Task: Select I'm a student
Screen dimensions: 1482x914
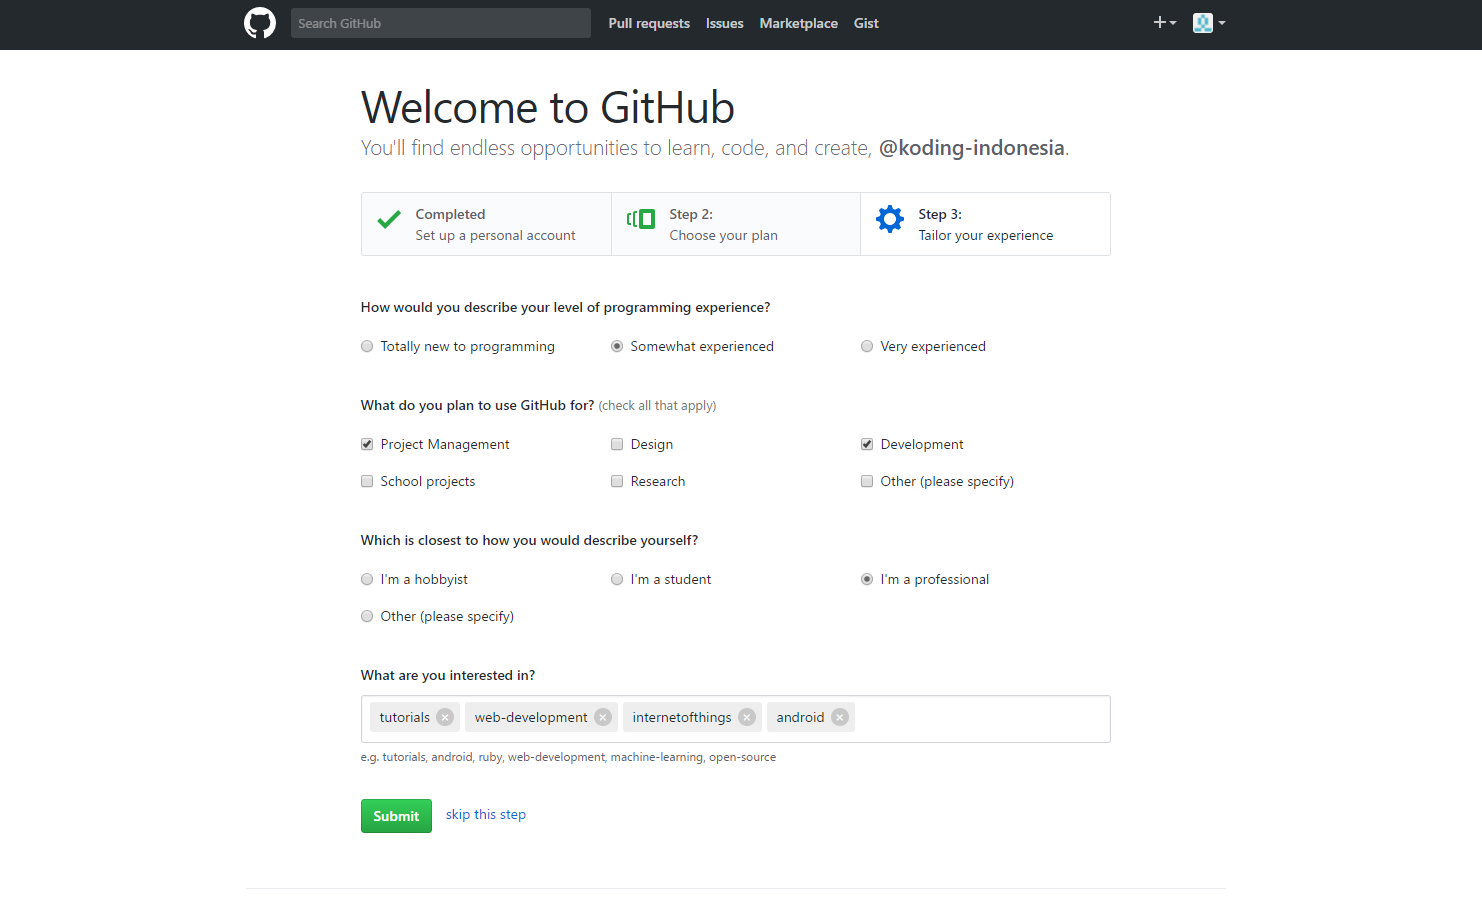Action: (x=617, y=579)
